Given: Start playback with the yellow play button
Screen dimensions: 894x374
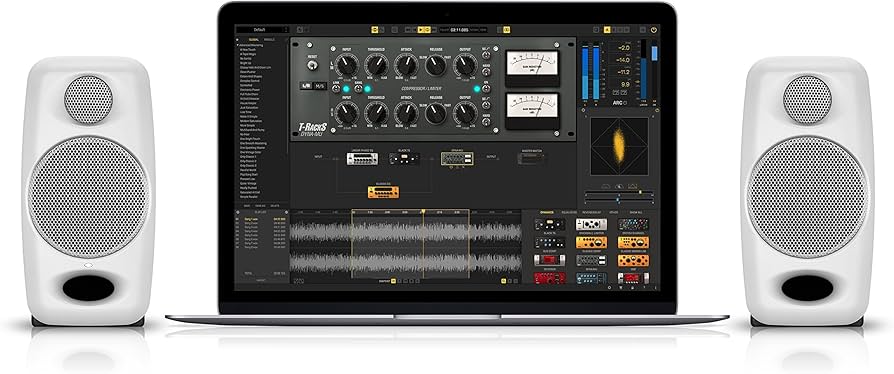Looking at the screenshot, I should point(421,29).
